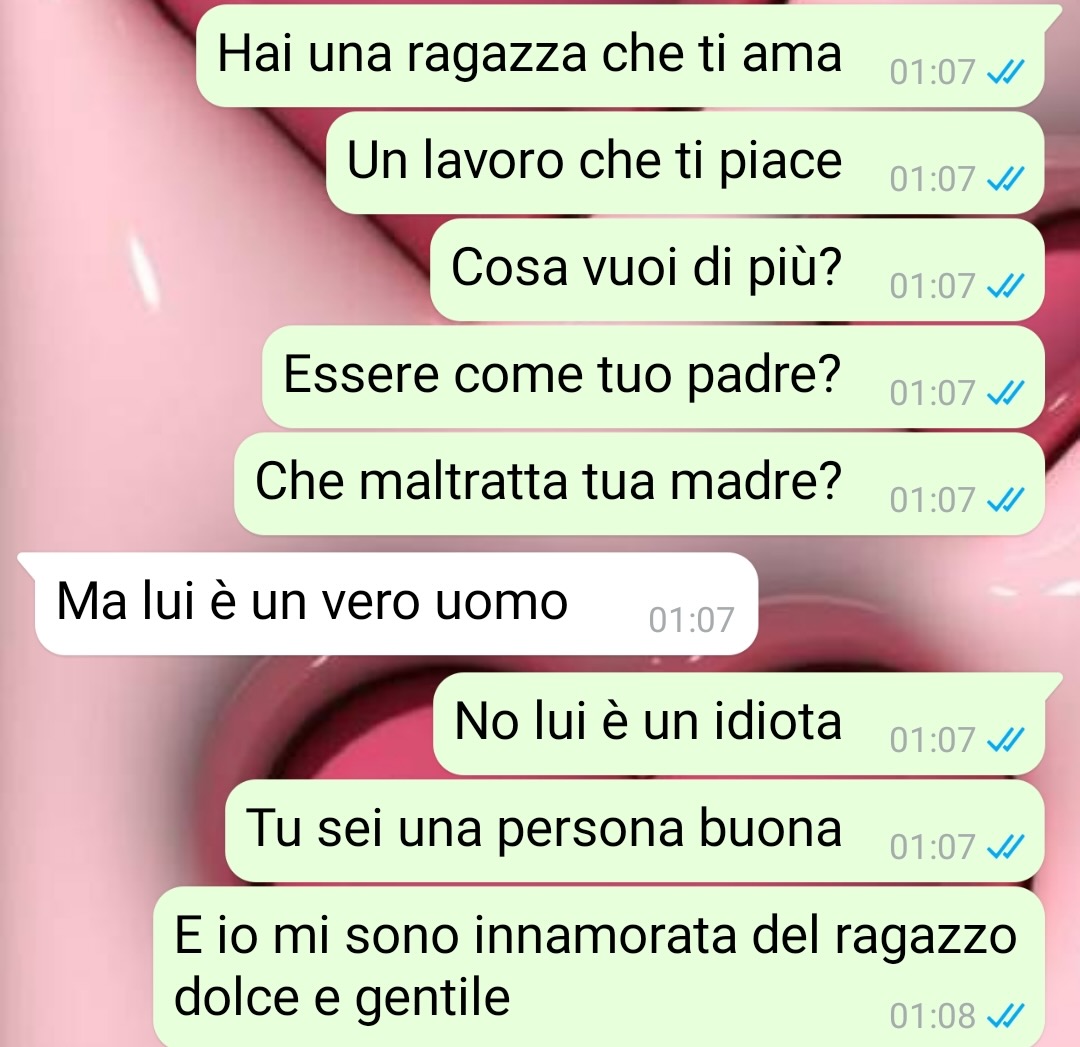Click blue ticks on 'No lui è un idiota'

(1006, 740)
